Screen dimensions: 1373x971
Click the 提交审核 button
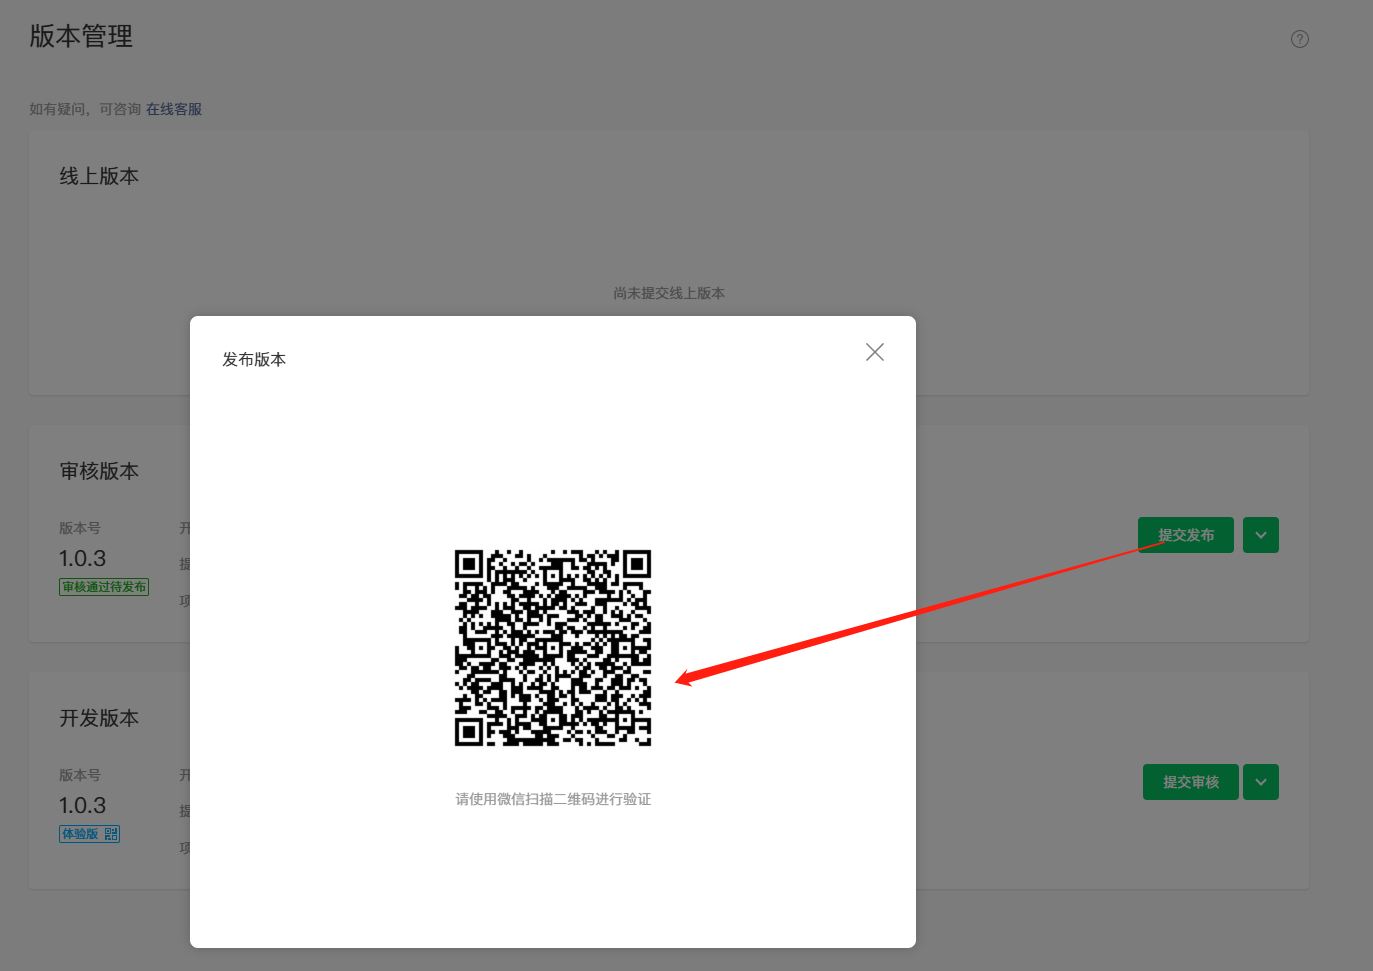click(x=1191, y=782)
